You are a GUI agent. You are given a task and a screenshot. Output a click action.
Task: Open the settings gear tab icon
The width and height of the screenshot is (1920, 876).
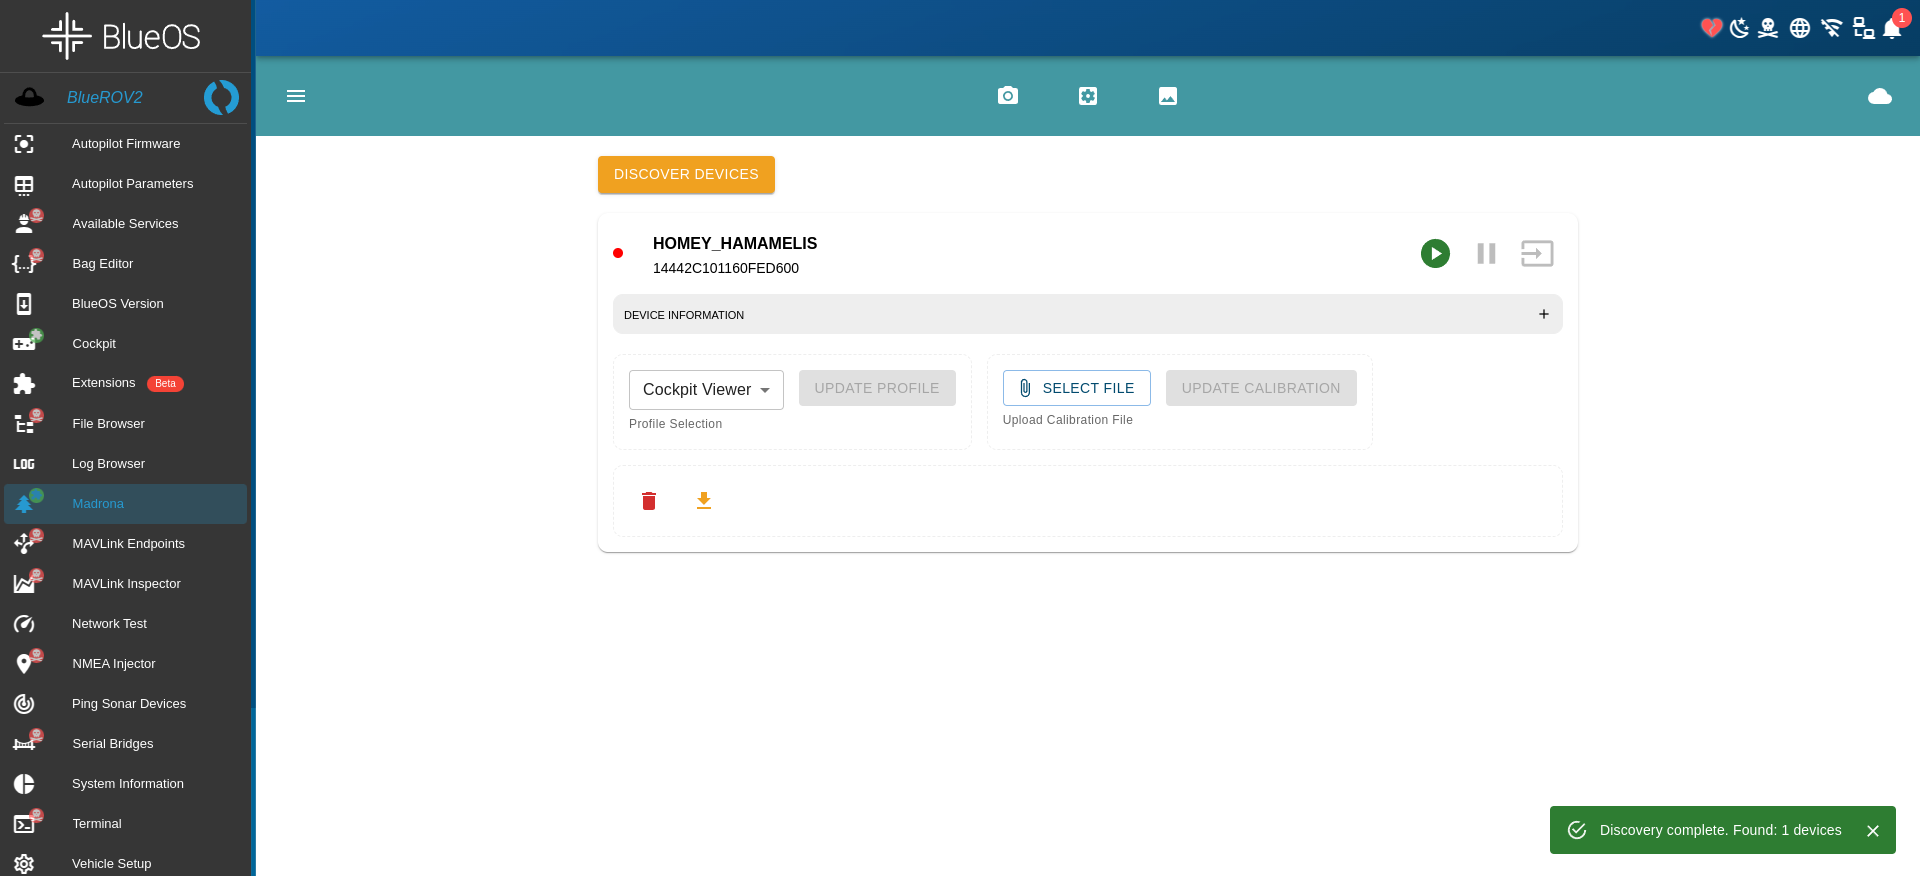(x=1088, y=96)
